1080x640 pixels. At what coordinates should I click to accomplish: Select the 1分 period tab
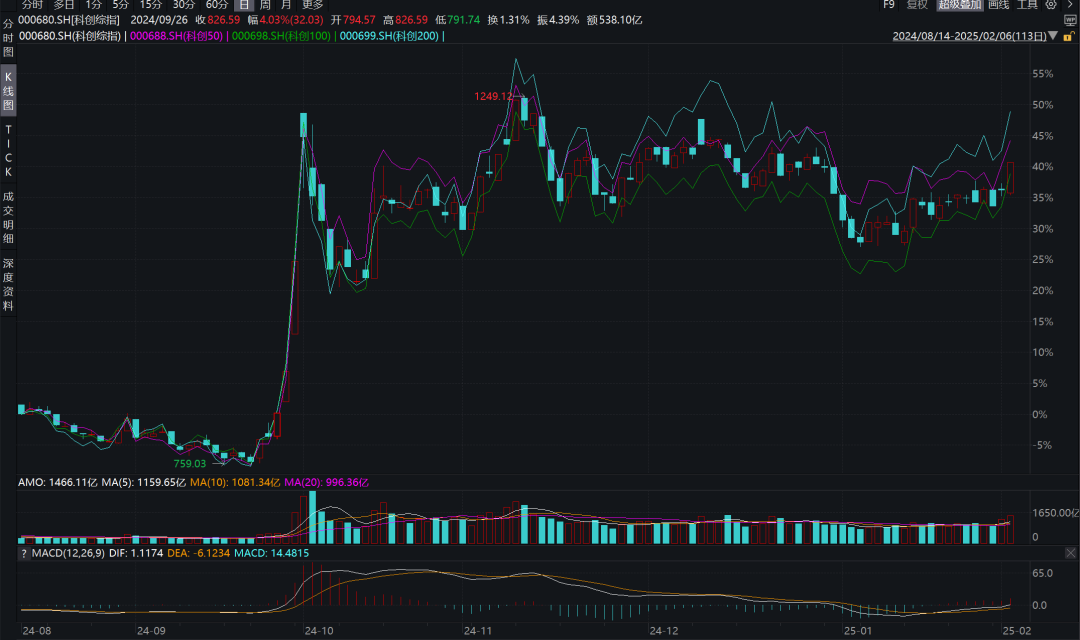tap(94, 5)
